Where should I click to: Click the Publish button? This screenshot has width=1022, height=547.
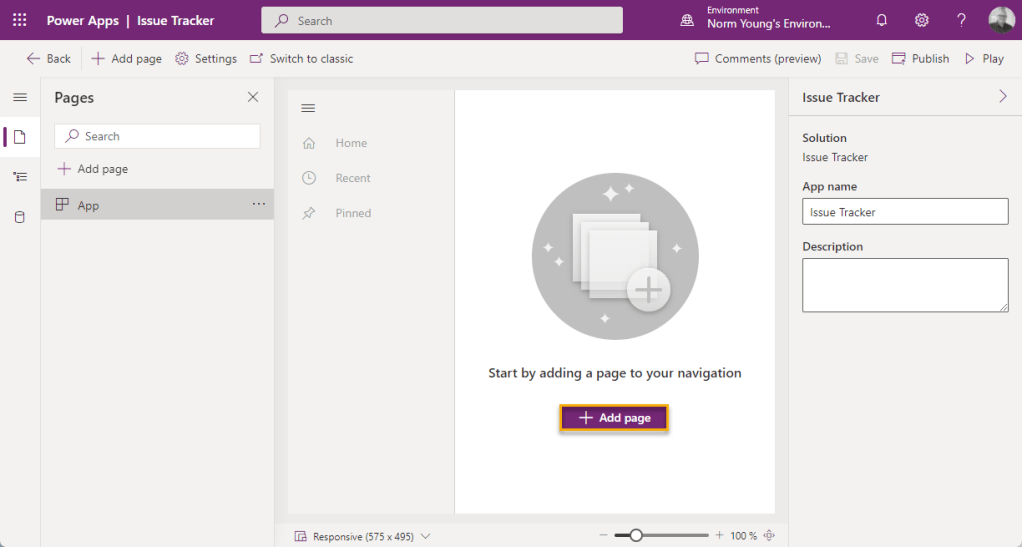(920, 59)
